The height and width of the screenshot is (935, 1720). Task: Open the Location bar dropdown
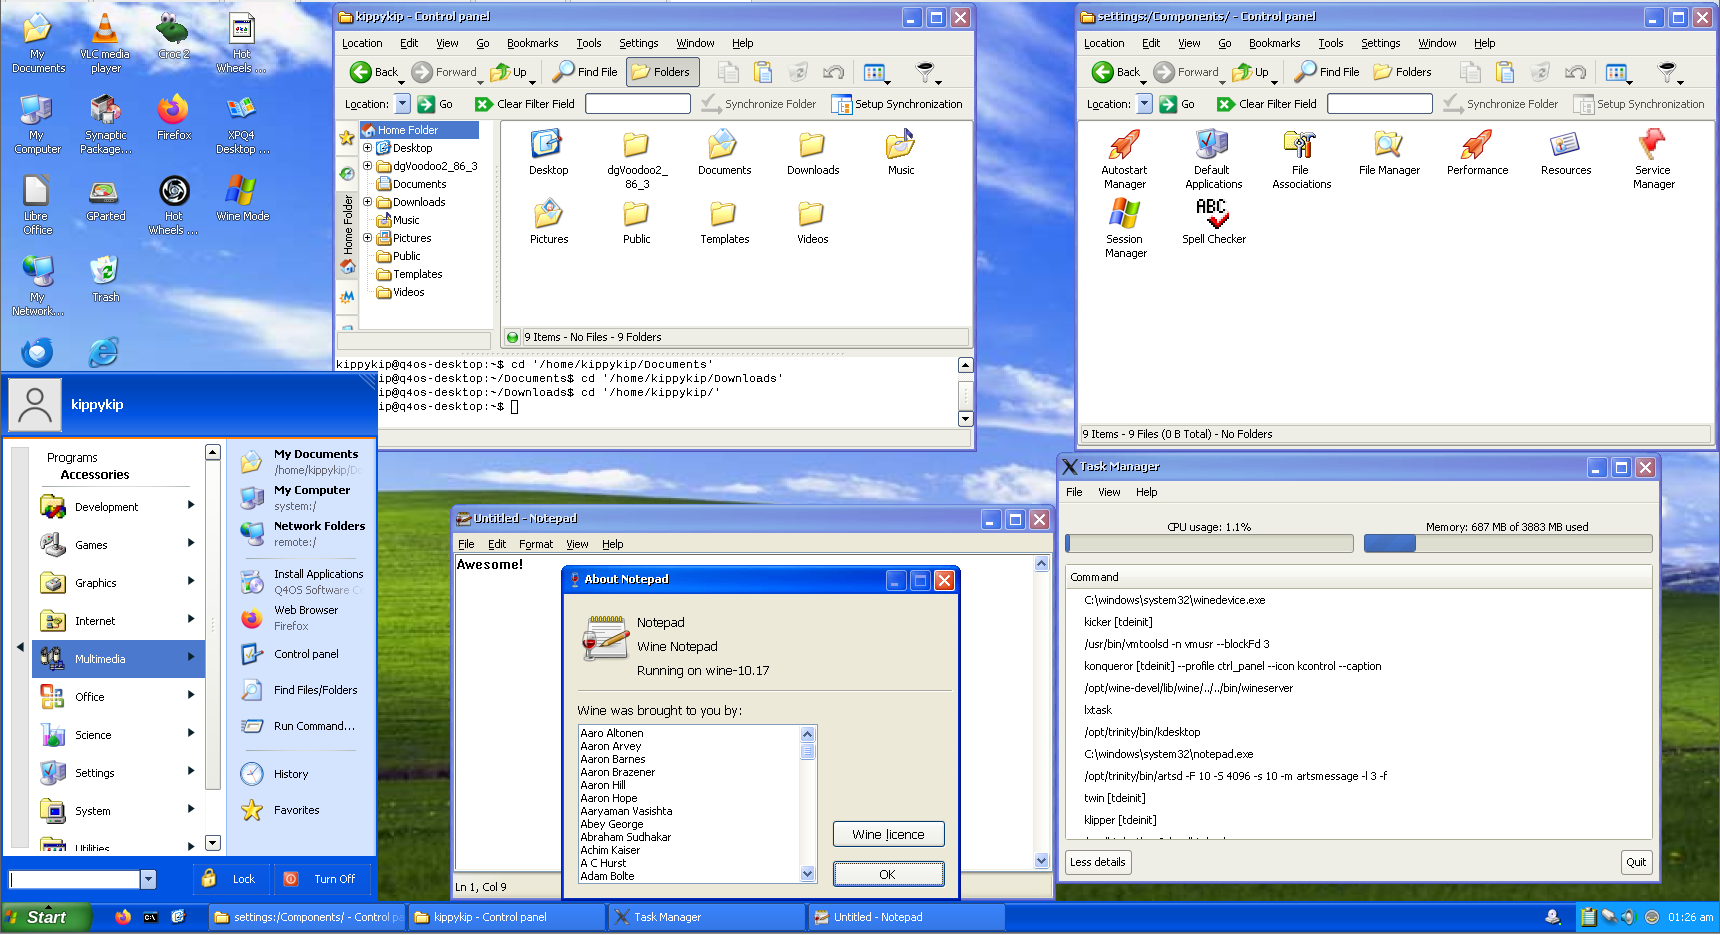pyautogui.click(x=402, y=103)
